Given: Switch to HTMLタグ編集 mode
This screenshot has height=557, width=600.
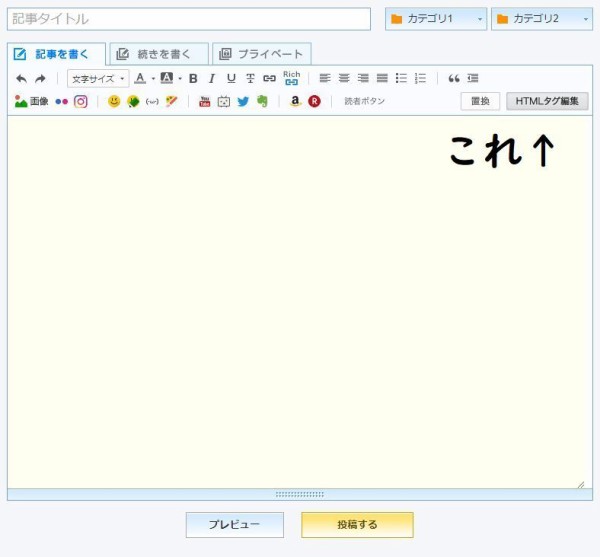Looking at the screenshot, I should (x=547, y=101).
